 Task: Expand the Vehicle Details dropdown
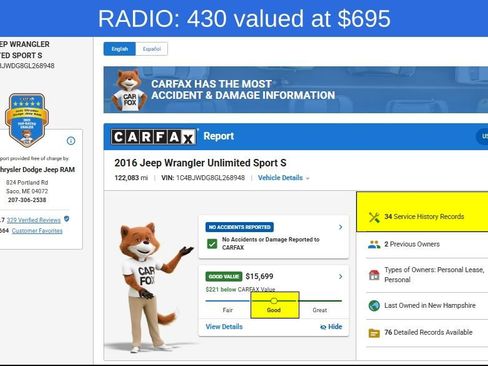point(284,178)
